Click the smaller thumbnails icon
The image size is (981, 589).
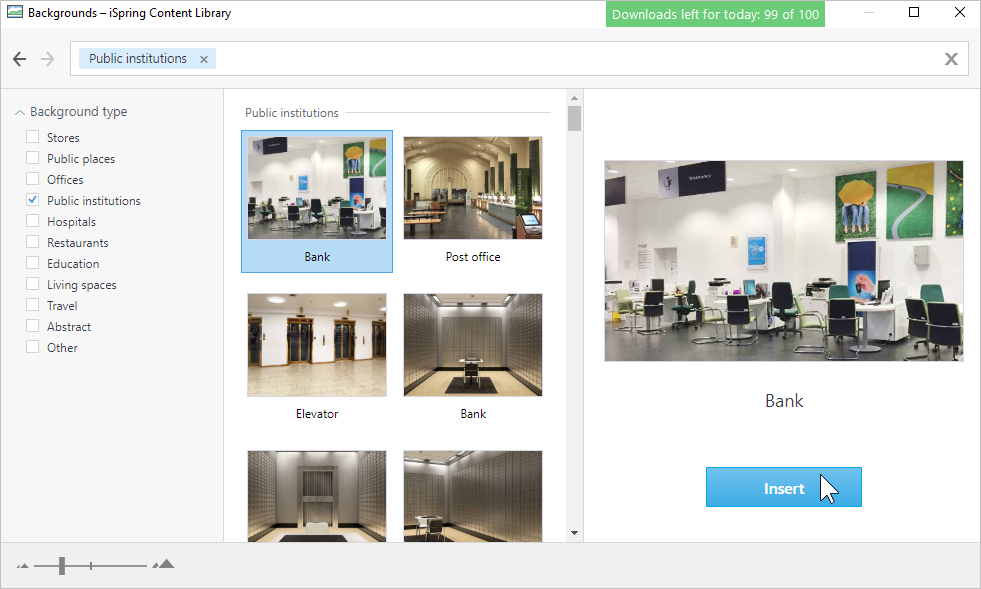click(x=23, y=566)
